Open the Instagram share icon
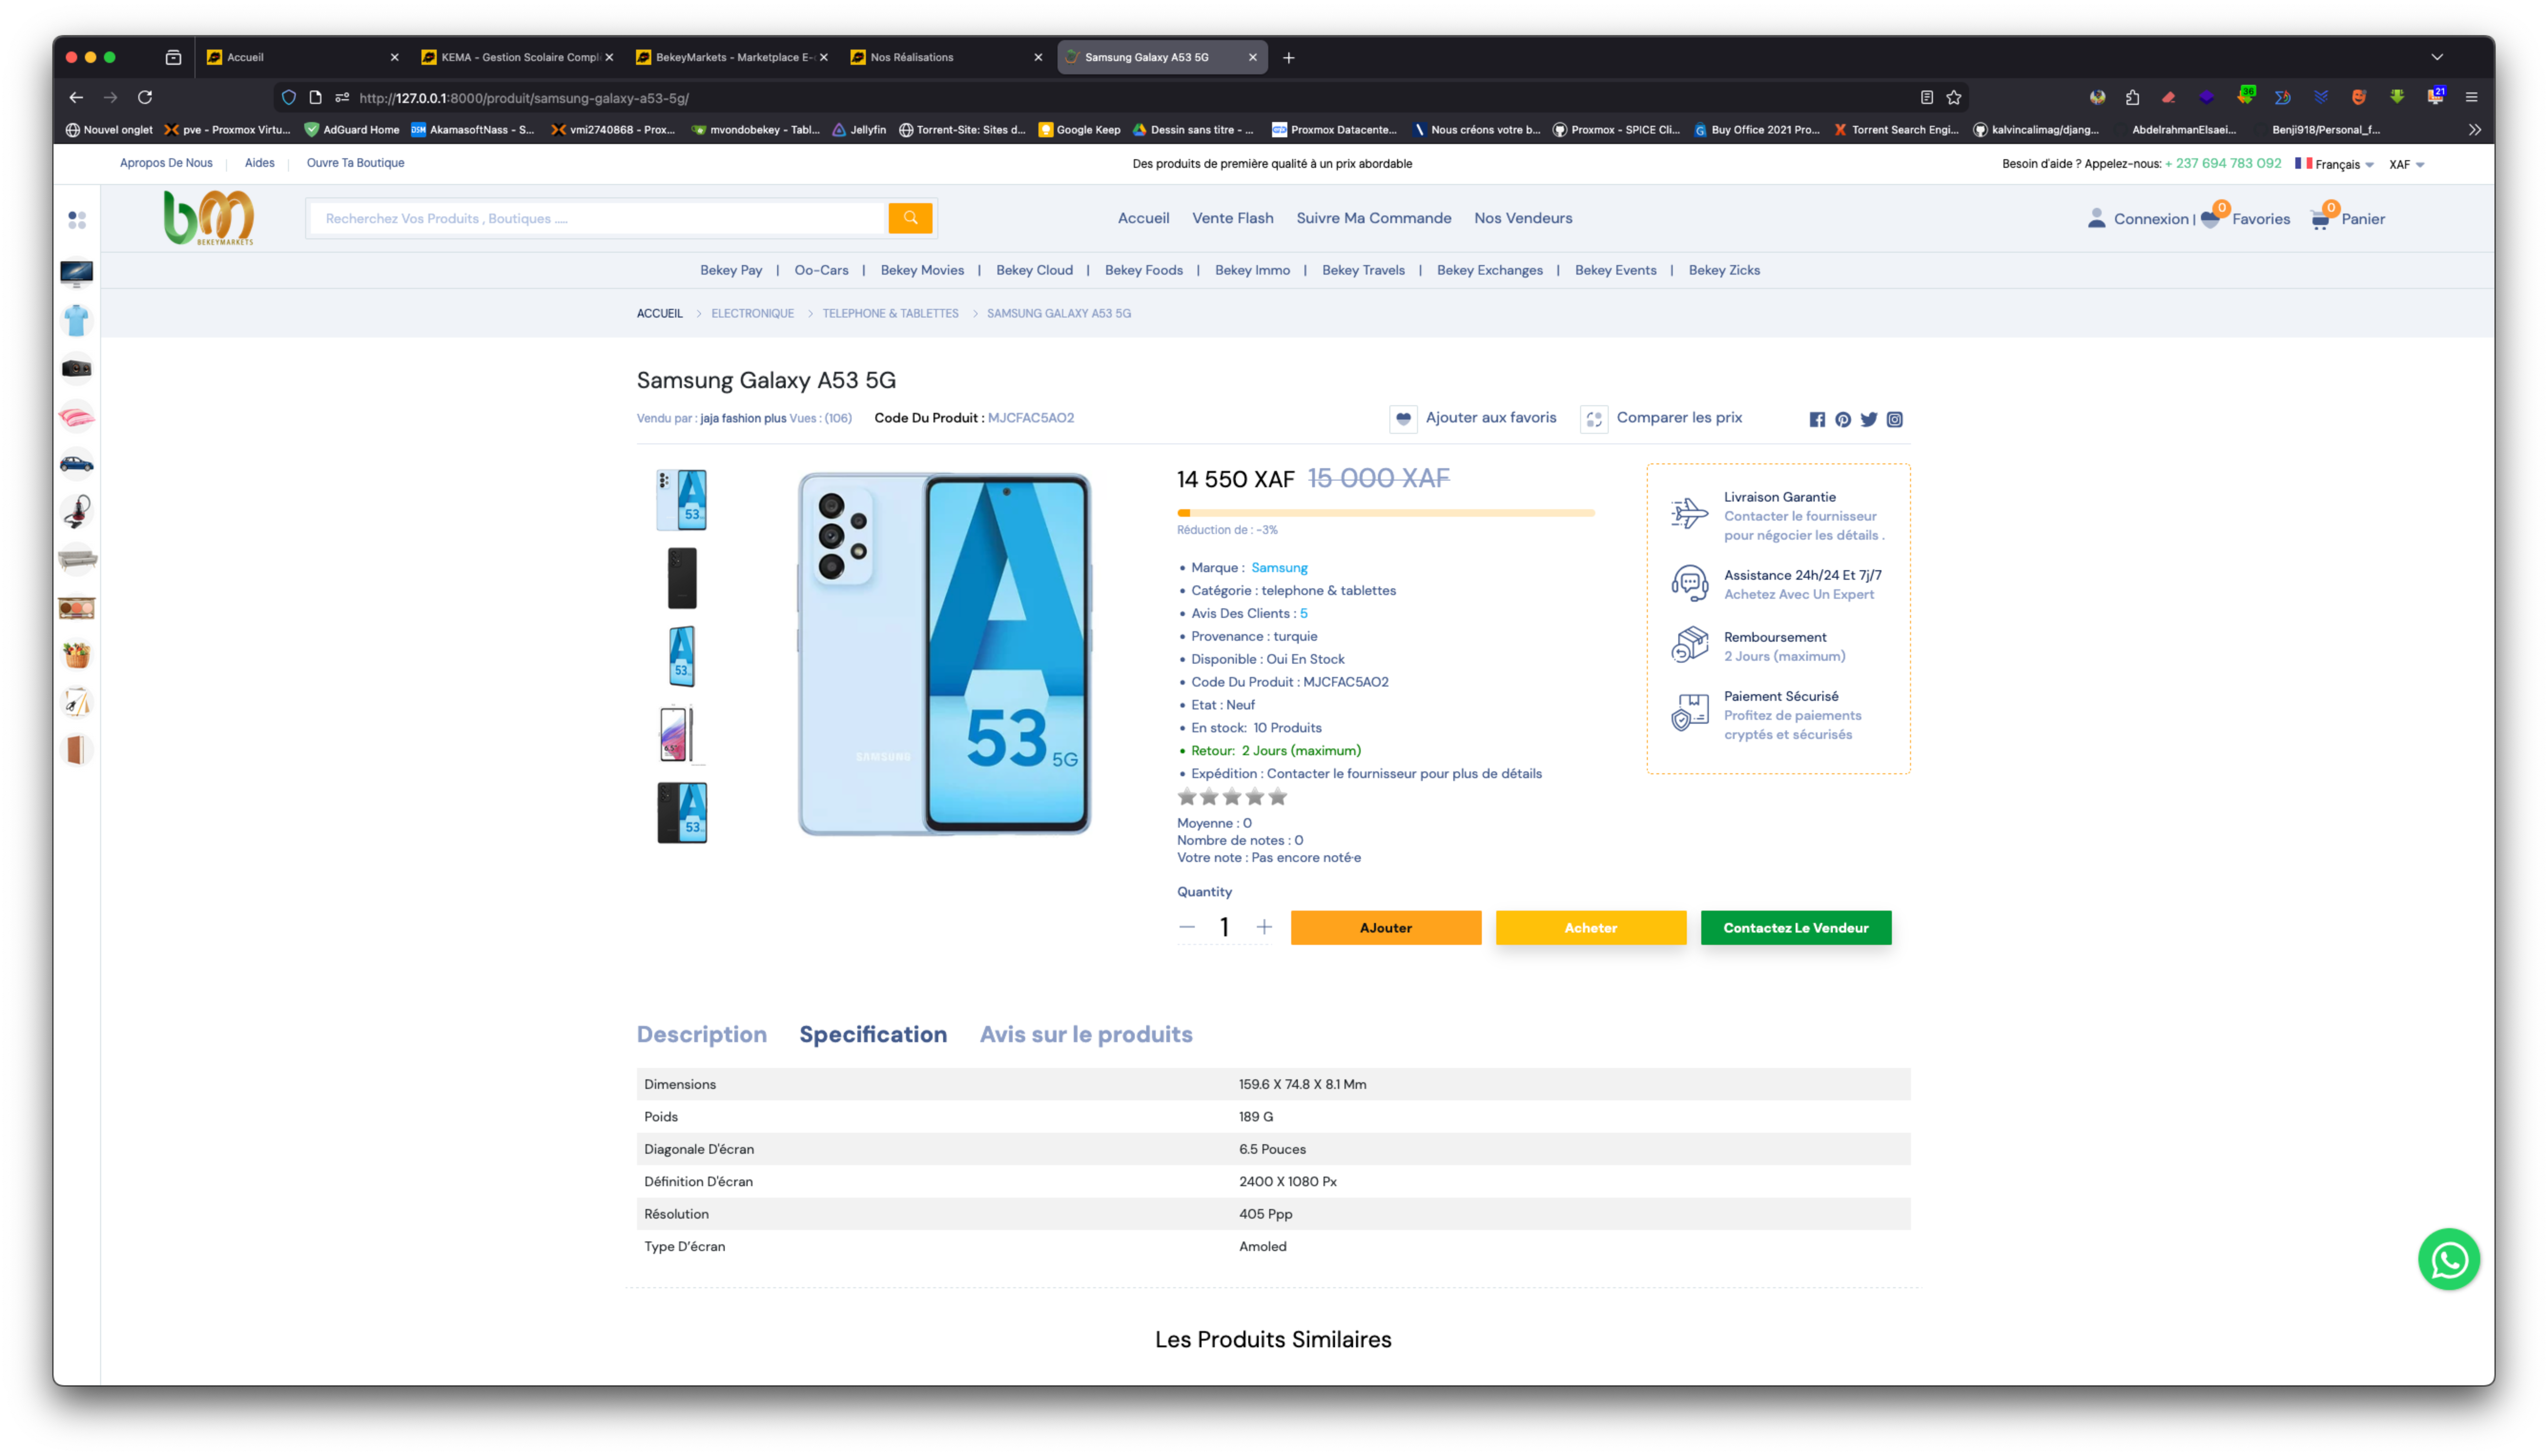This screenshot has width=2548, height=1456. [1895, 420]
